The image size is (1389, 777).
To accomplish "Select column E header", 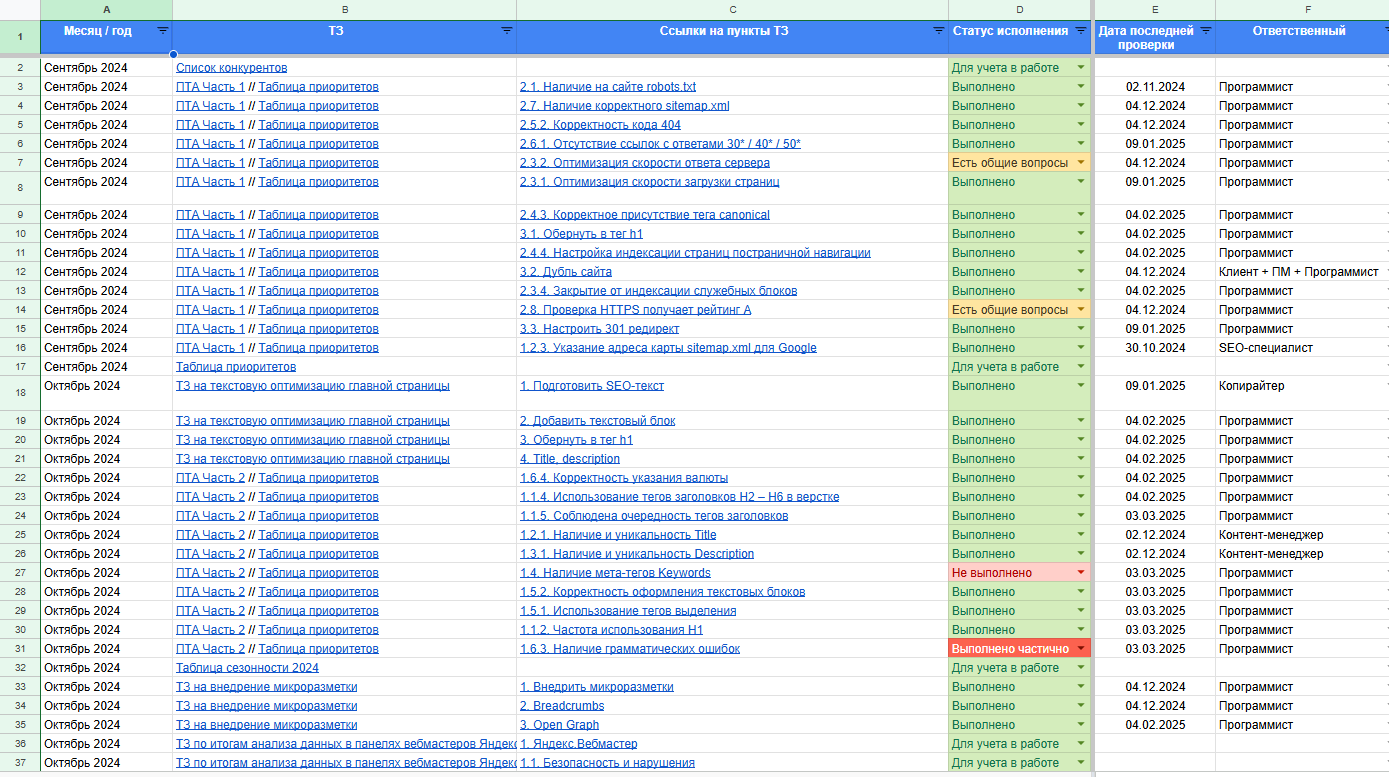I will pos(1155,10).
